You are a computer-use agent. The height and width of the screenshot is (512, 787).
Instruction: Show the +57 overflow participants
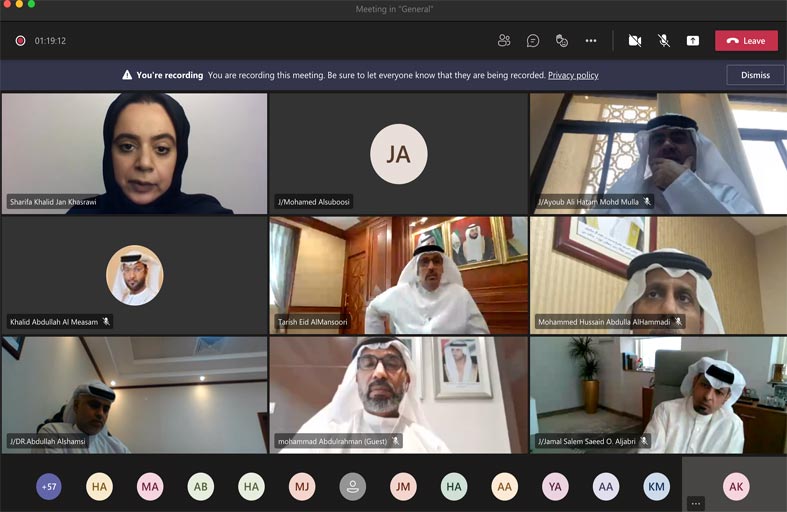48,487
